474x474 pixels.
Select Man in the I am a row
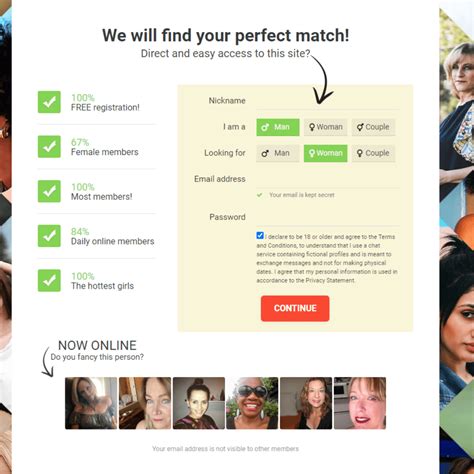pyautogui.click(x=278, y=127)
